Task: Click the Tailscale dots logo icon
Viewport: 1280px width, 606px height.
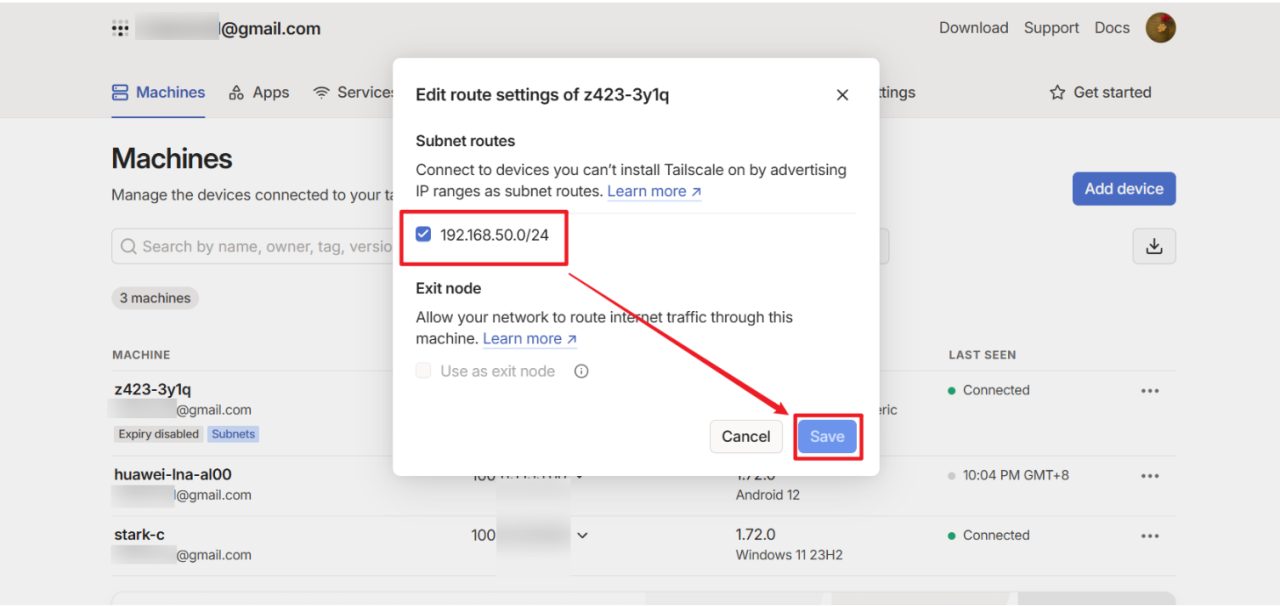Action: 120,29
